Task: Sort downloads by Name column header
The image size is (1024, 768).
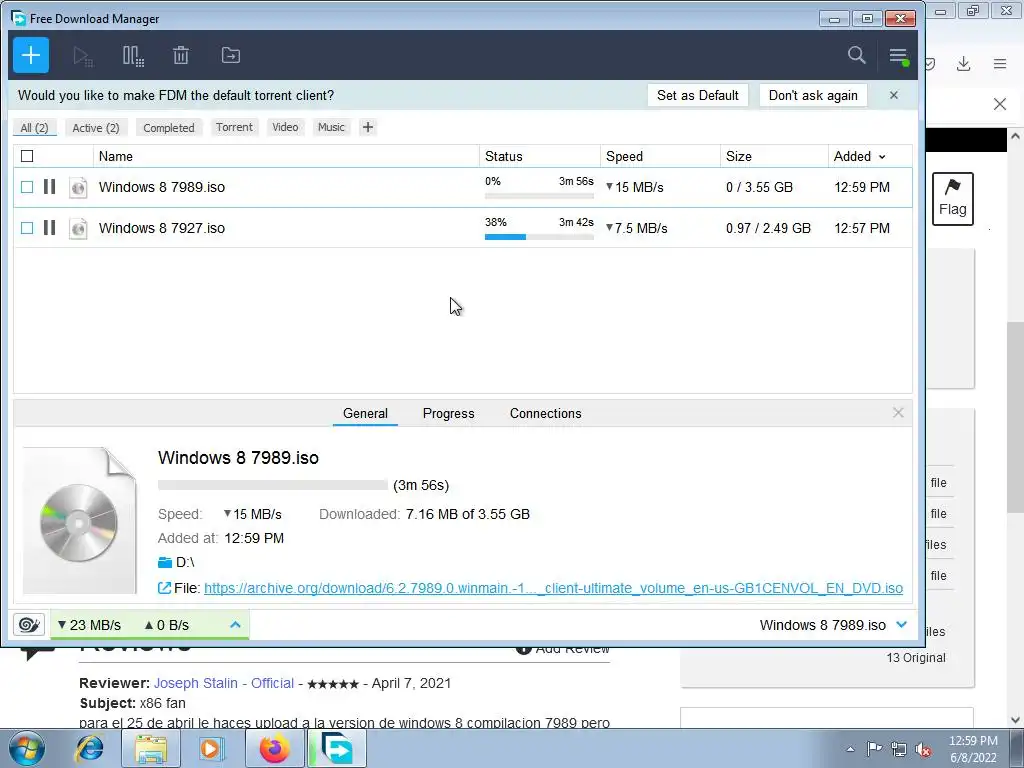Action: 286,156
